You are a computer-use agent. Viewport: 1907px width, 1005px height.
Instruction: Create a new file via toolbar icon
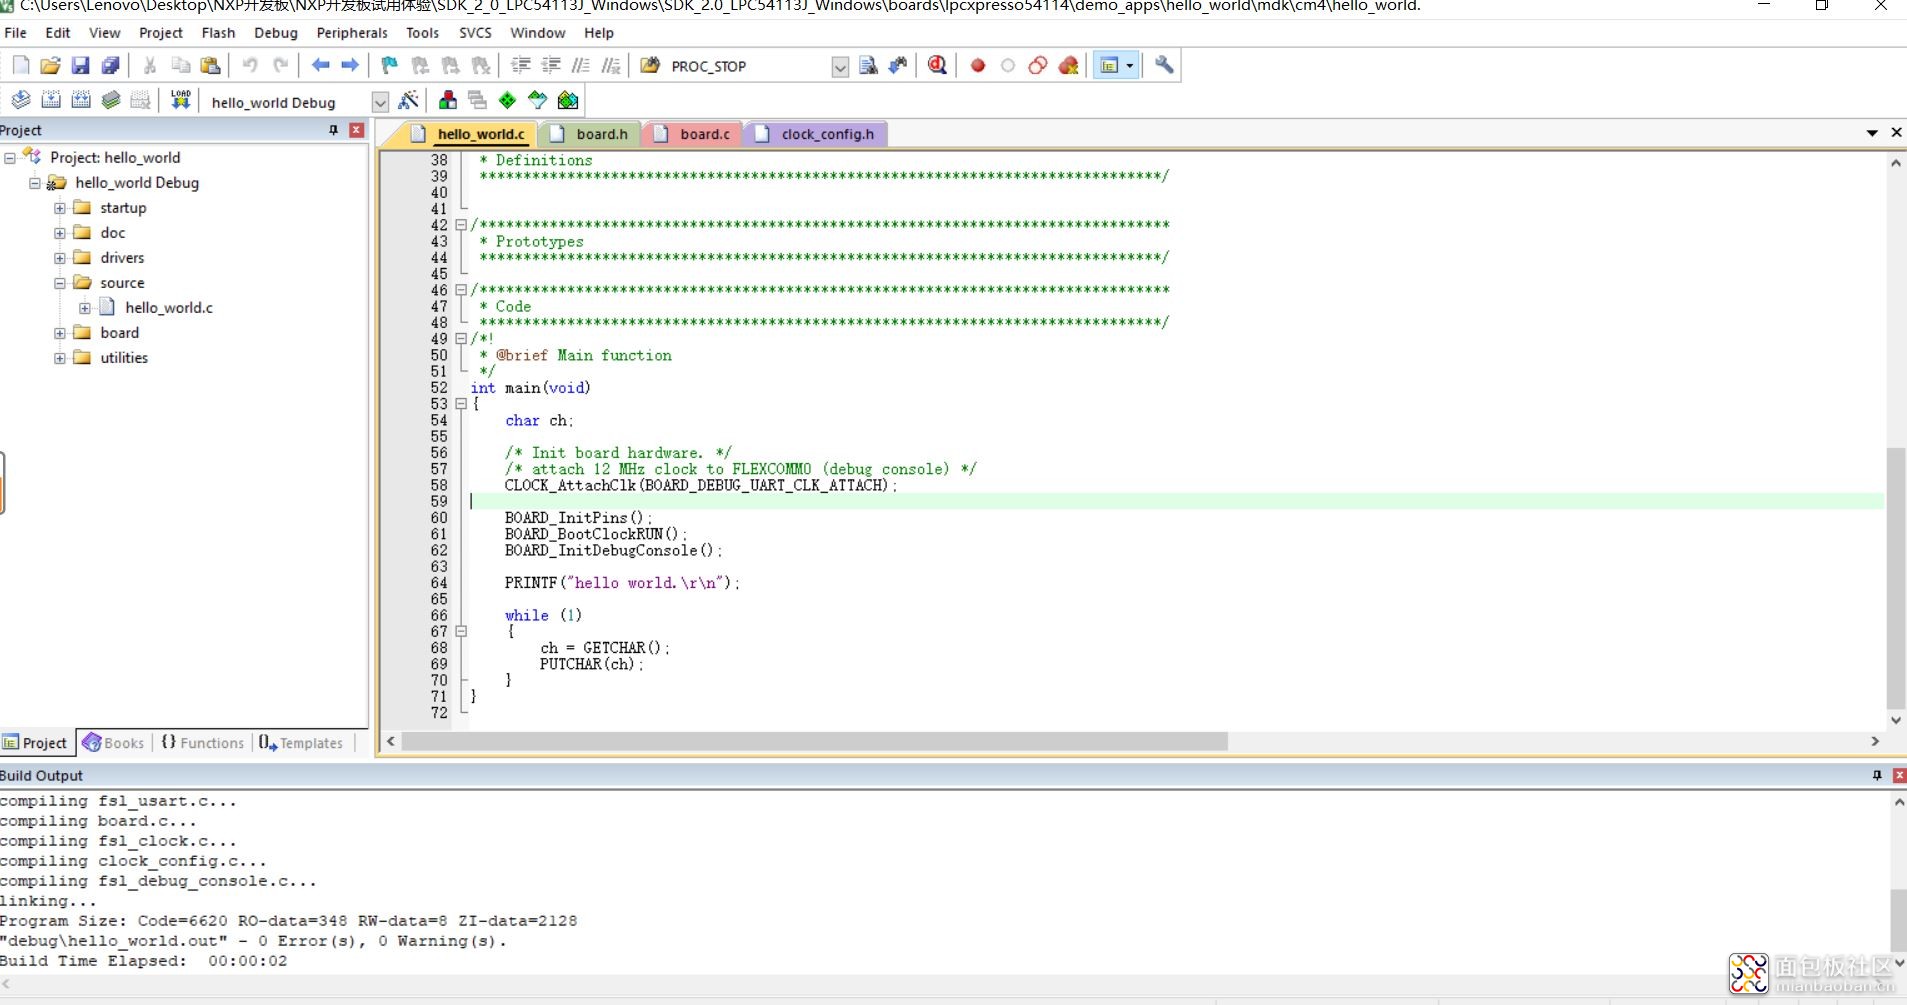click(x=21, y=66)
